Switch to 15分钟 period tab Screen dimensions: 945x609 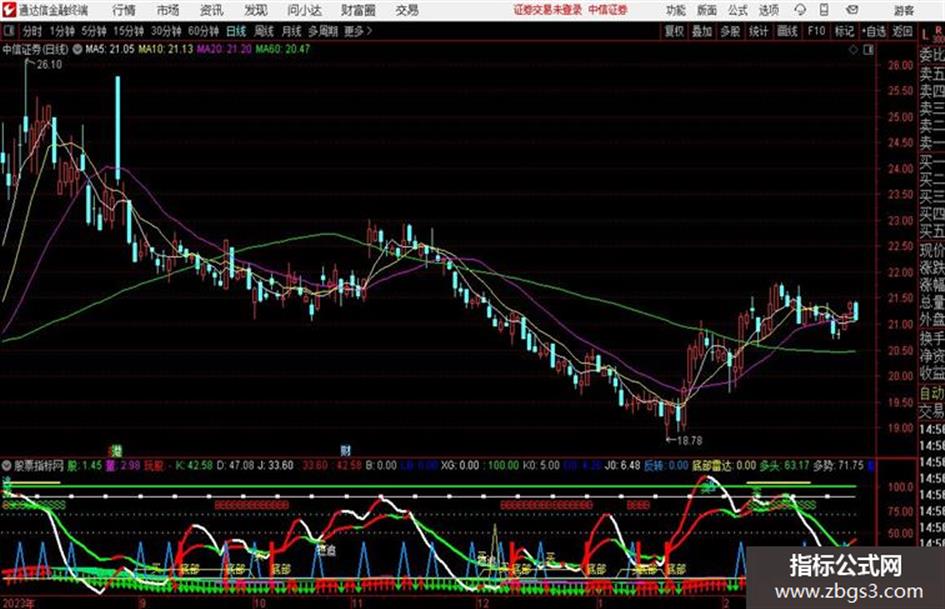pos(128,31)
